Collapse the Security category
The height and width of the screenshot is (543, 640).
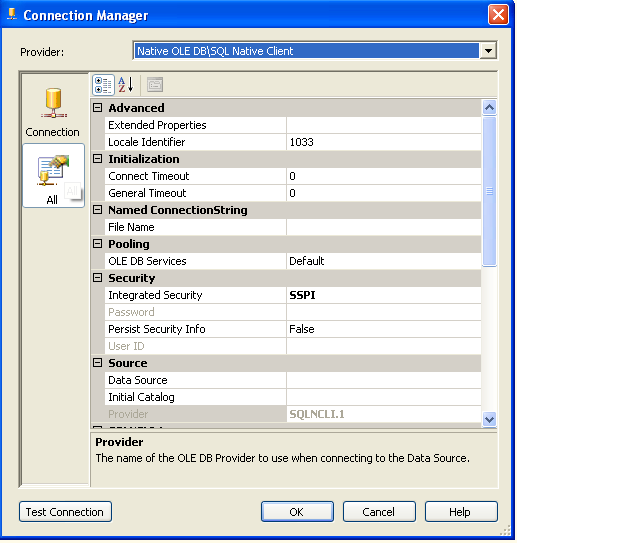click(97, 278)
